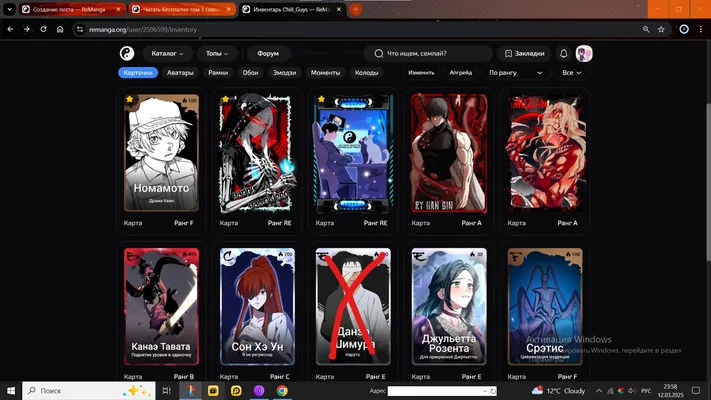Open the Джульетта Розента card

point(449,307)
